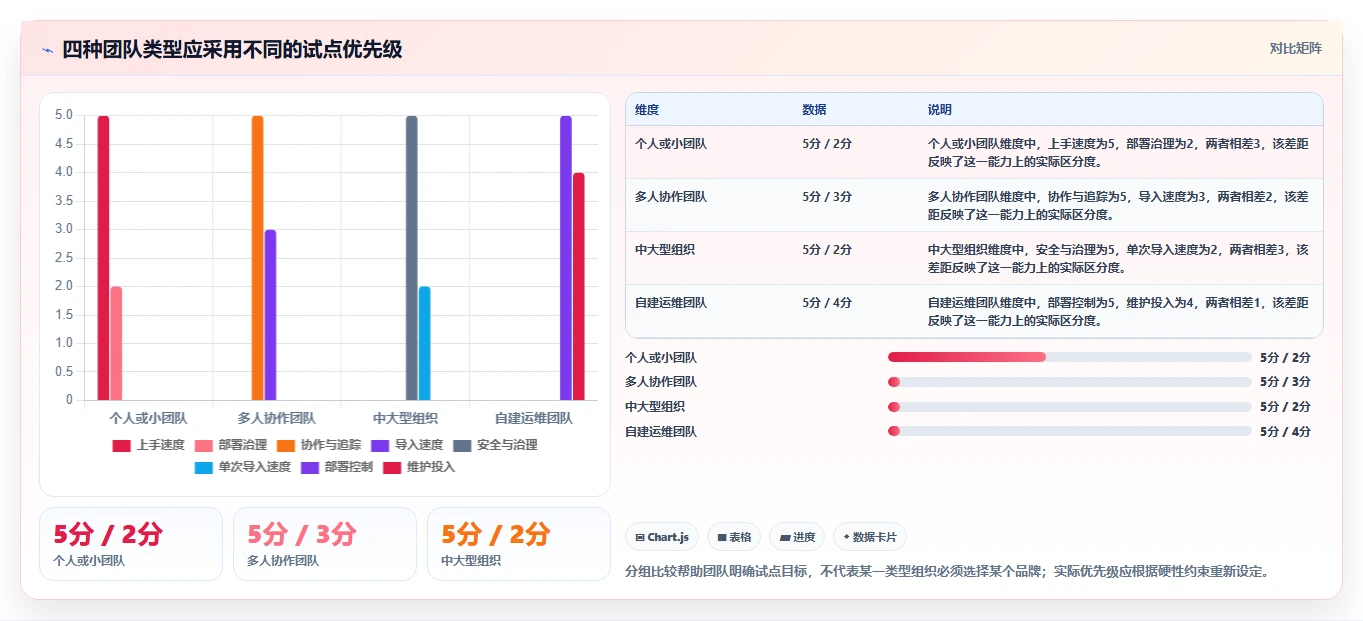Open the orange 5分 / 2分 中大型组织 data card

(519, 544)
